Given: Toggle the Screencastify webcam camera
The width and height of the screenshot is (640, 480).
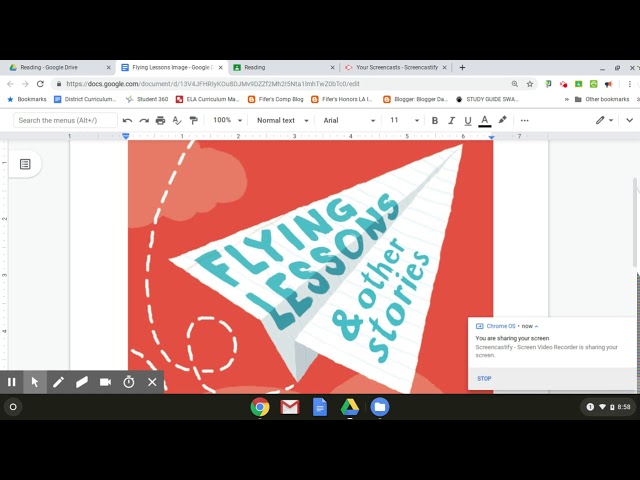Looking at the screenshot, I should pos(105,382).
